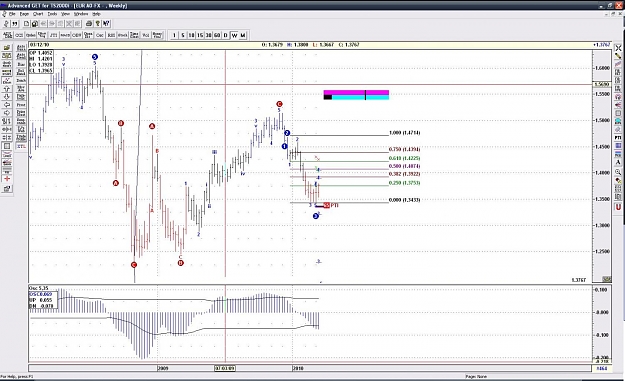Click the square box tool in left toolbar
625x381 pixels.
(7, 146)
